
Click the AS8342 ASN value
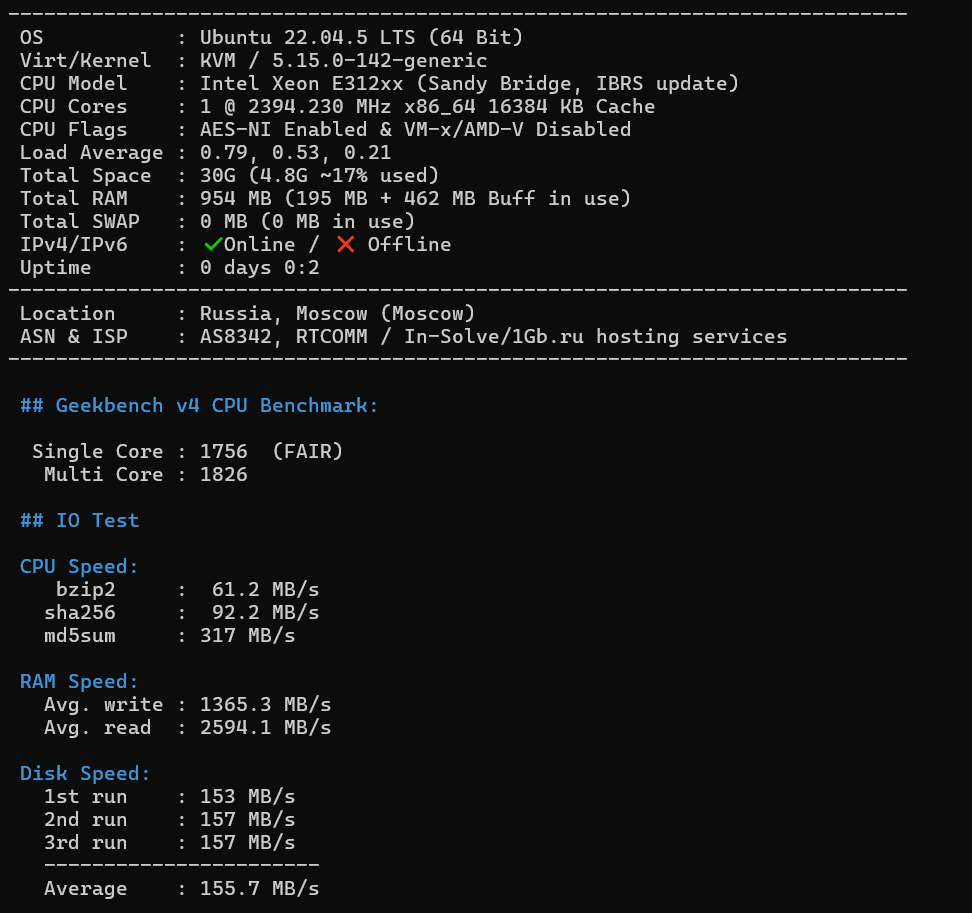[236, 337]
